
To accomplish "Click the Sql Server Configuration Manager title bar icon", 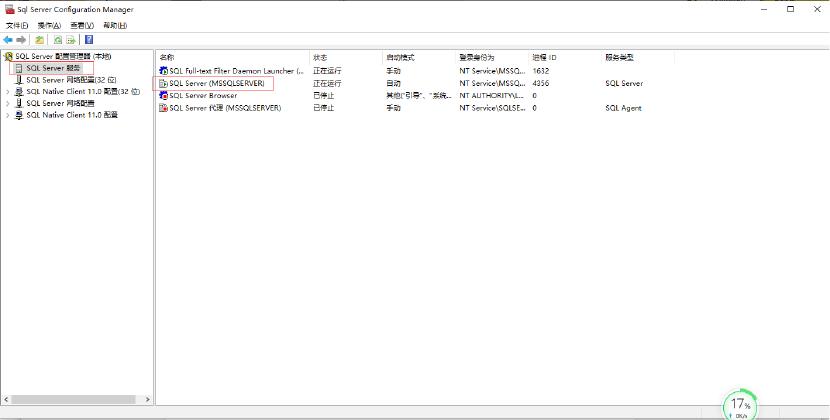I will tap(10, 9).
